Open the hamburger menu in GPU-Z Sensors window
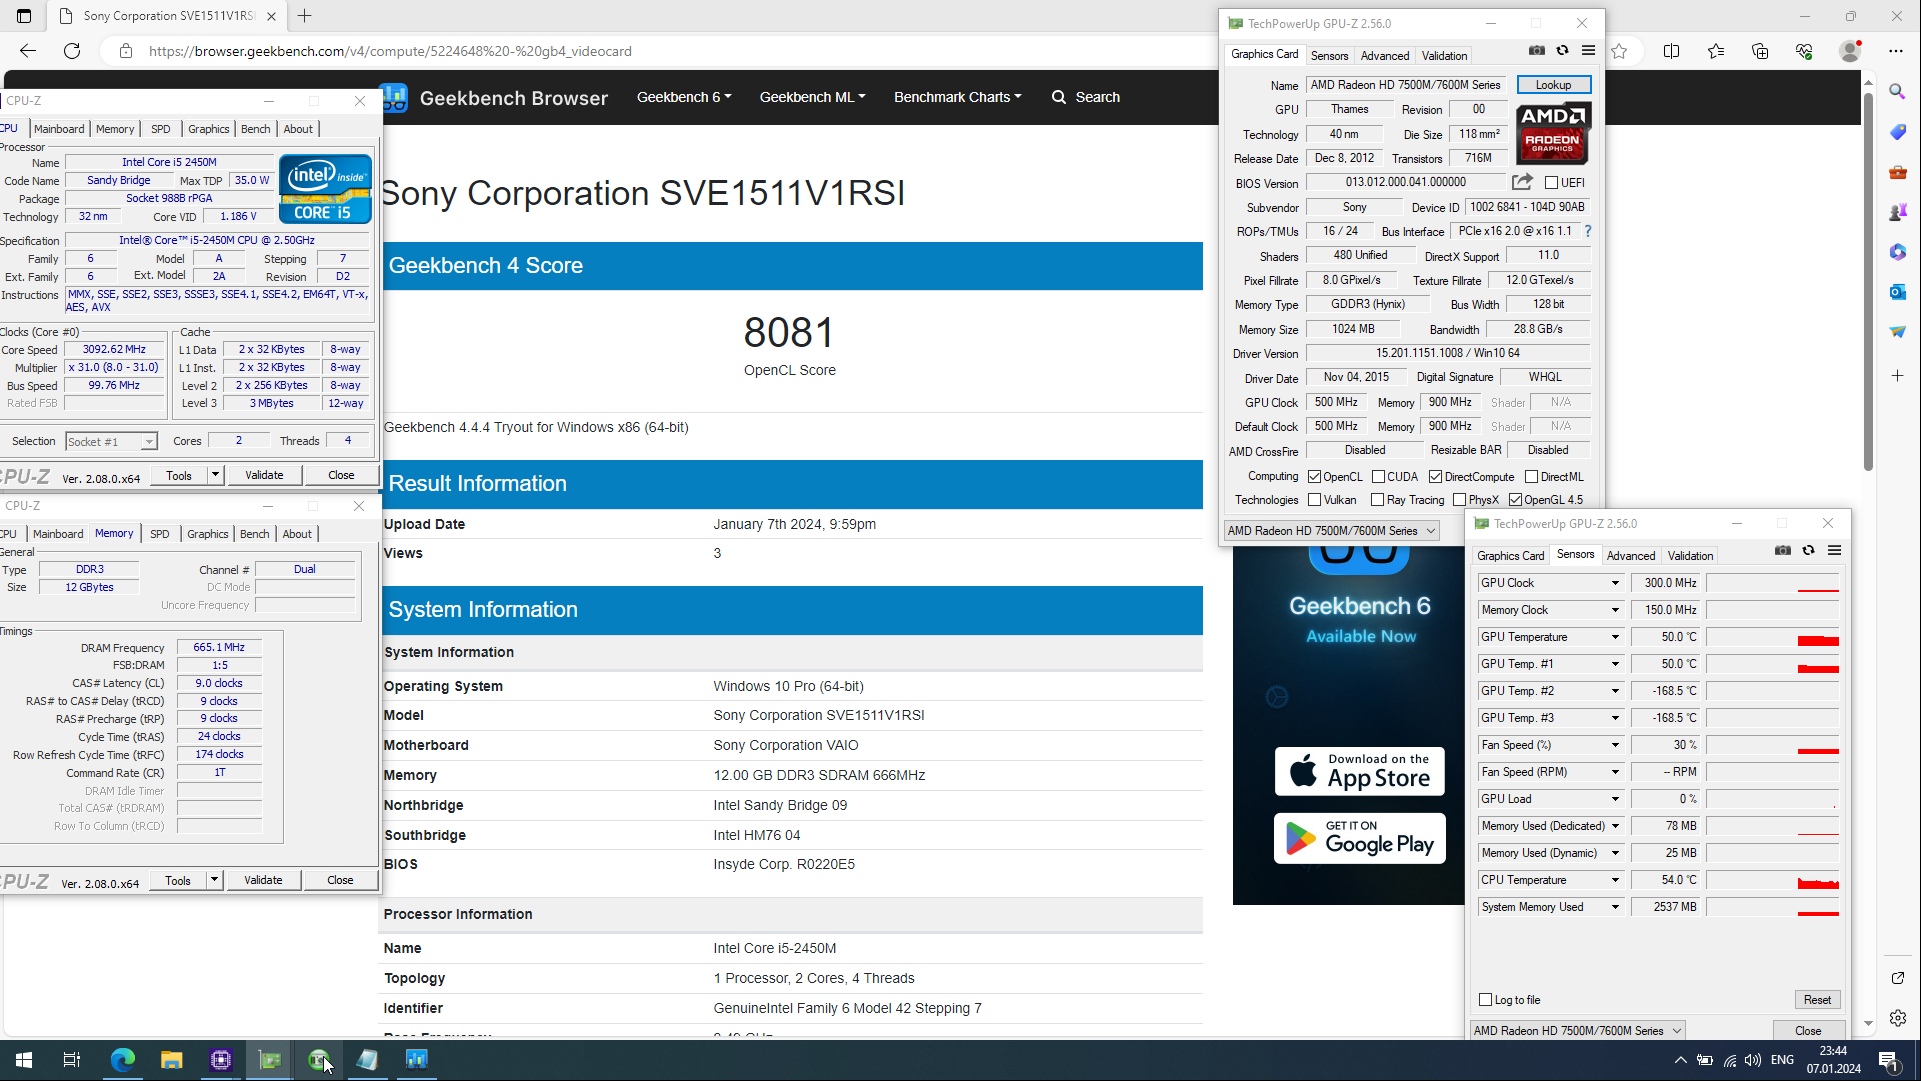1921x1081 pixels. [x=1834, y=551]
